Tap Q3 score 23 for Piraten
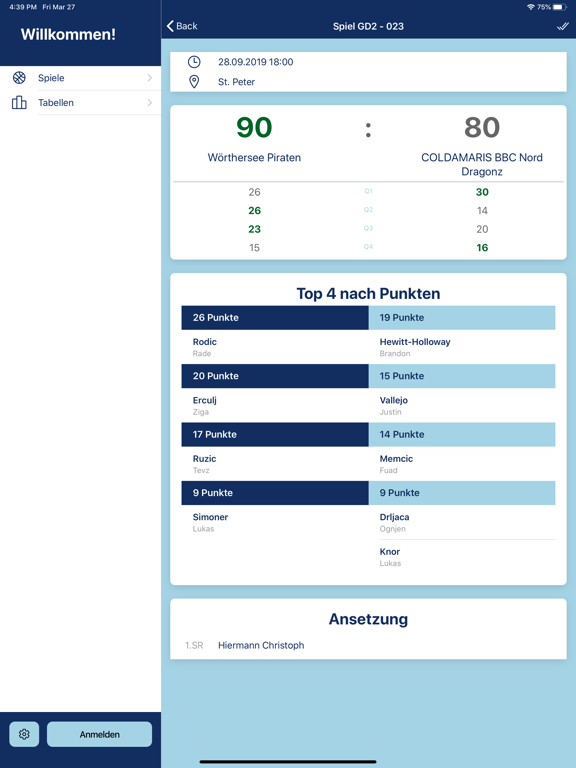This screenshot has width=576, height=768. point(254,229)
